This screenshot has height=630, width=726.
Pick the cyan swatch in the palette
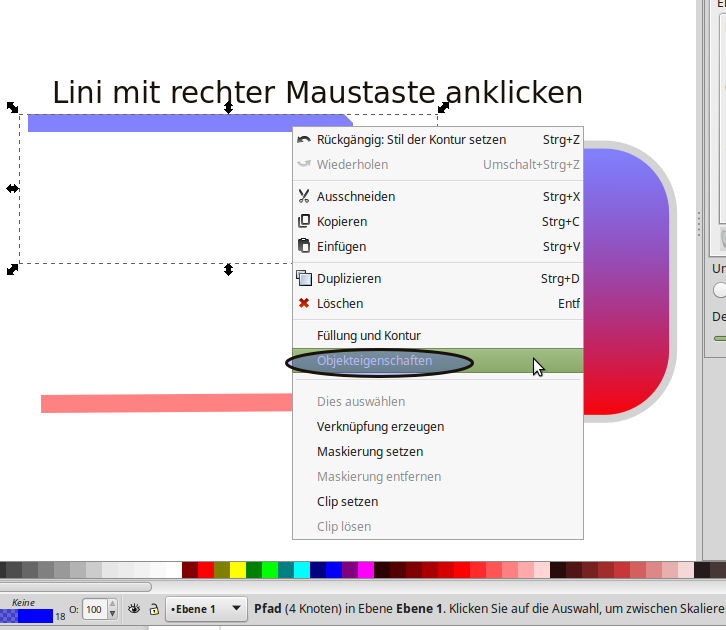click(x=301, y=570)
